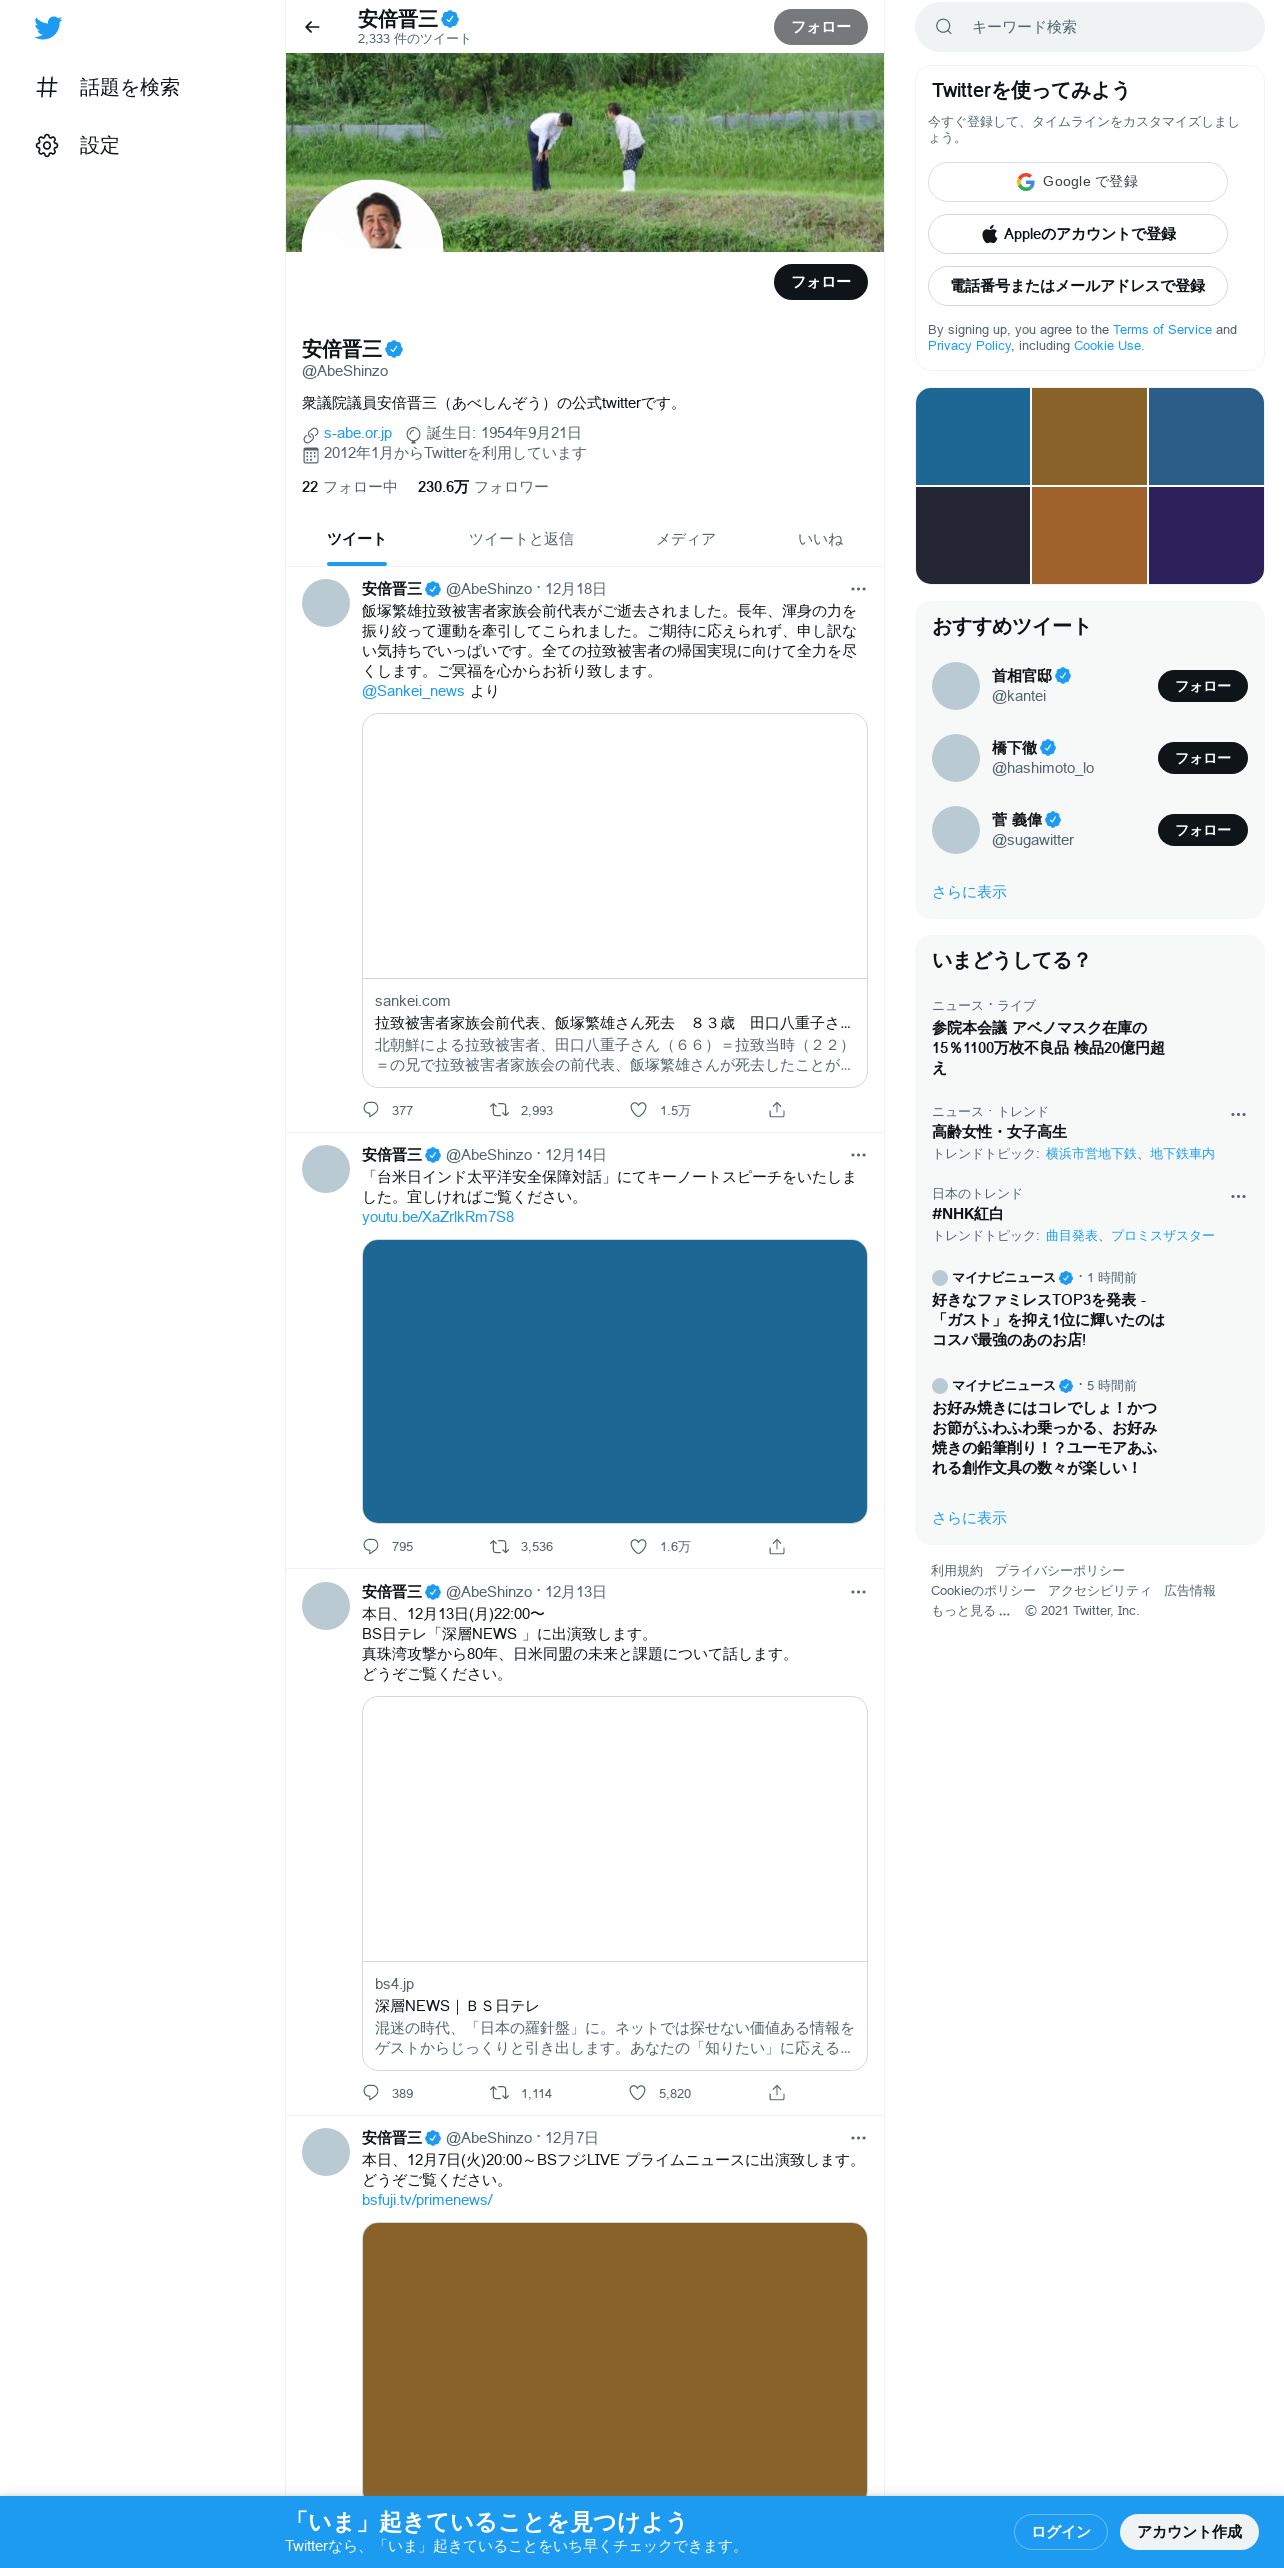Open 好きなファミレスTOP3 news item
The image size is (1284, 2568).
pos(1090,1310)
